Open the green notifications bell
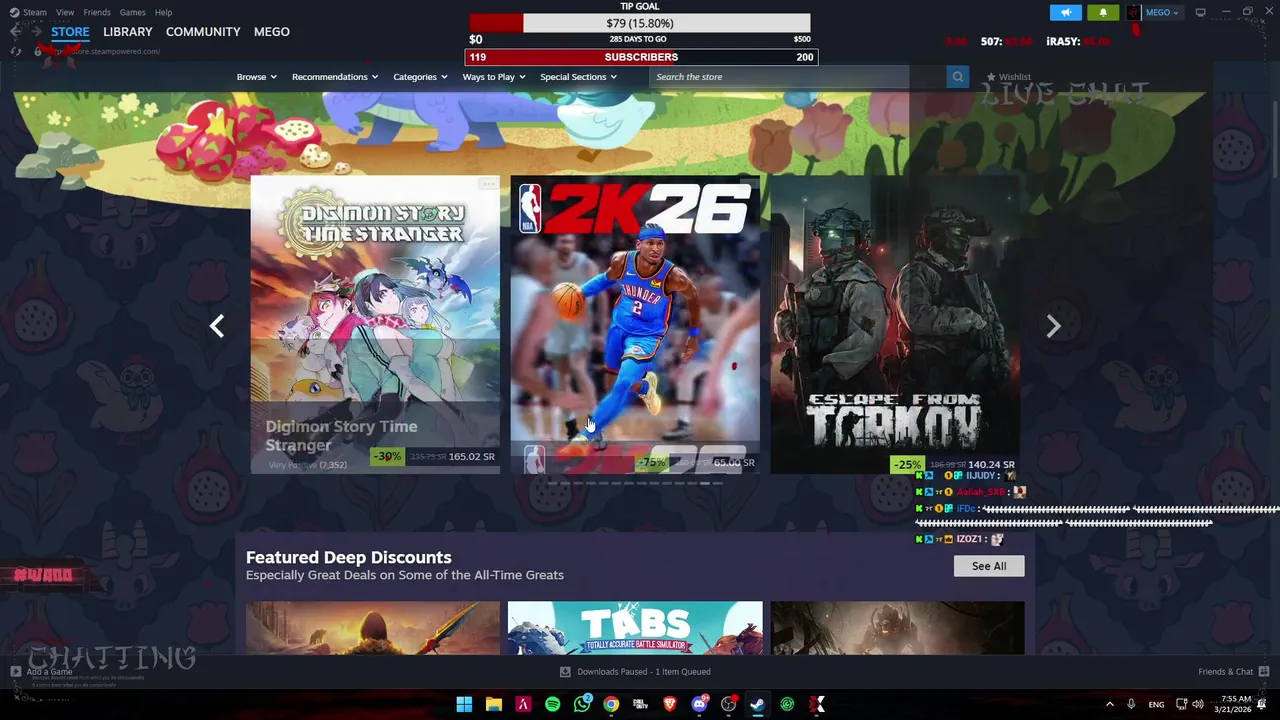1280x720 pixels. (1103, 12)
